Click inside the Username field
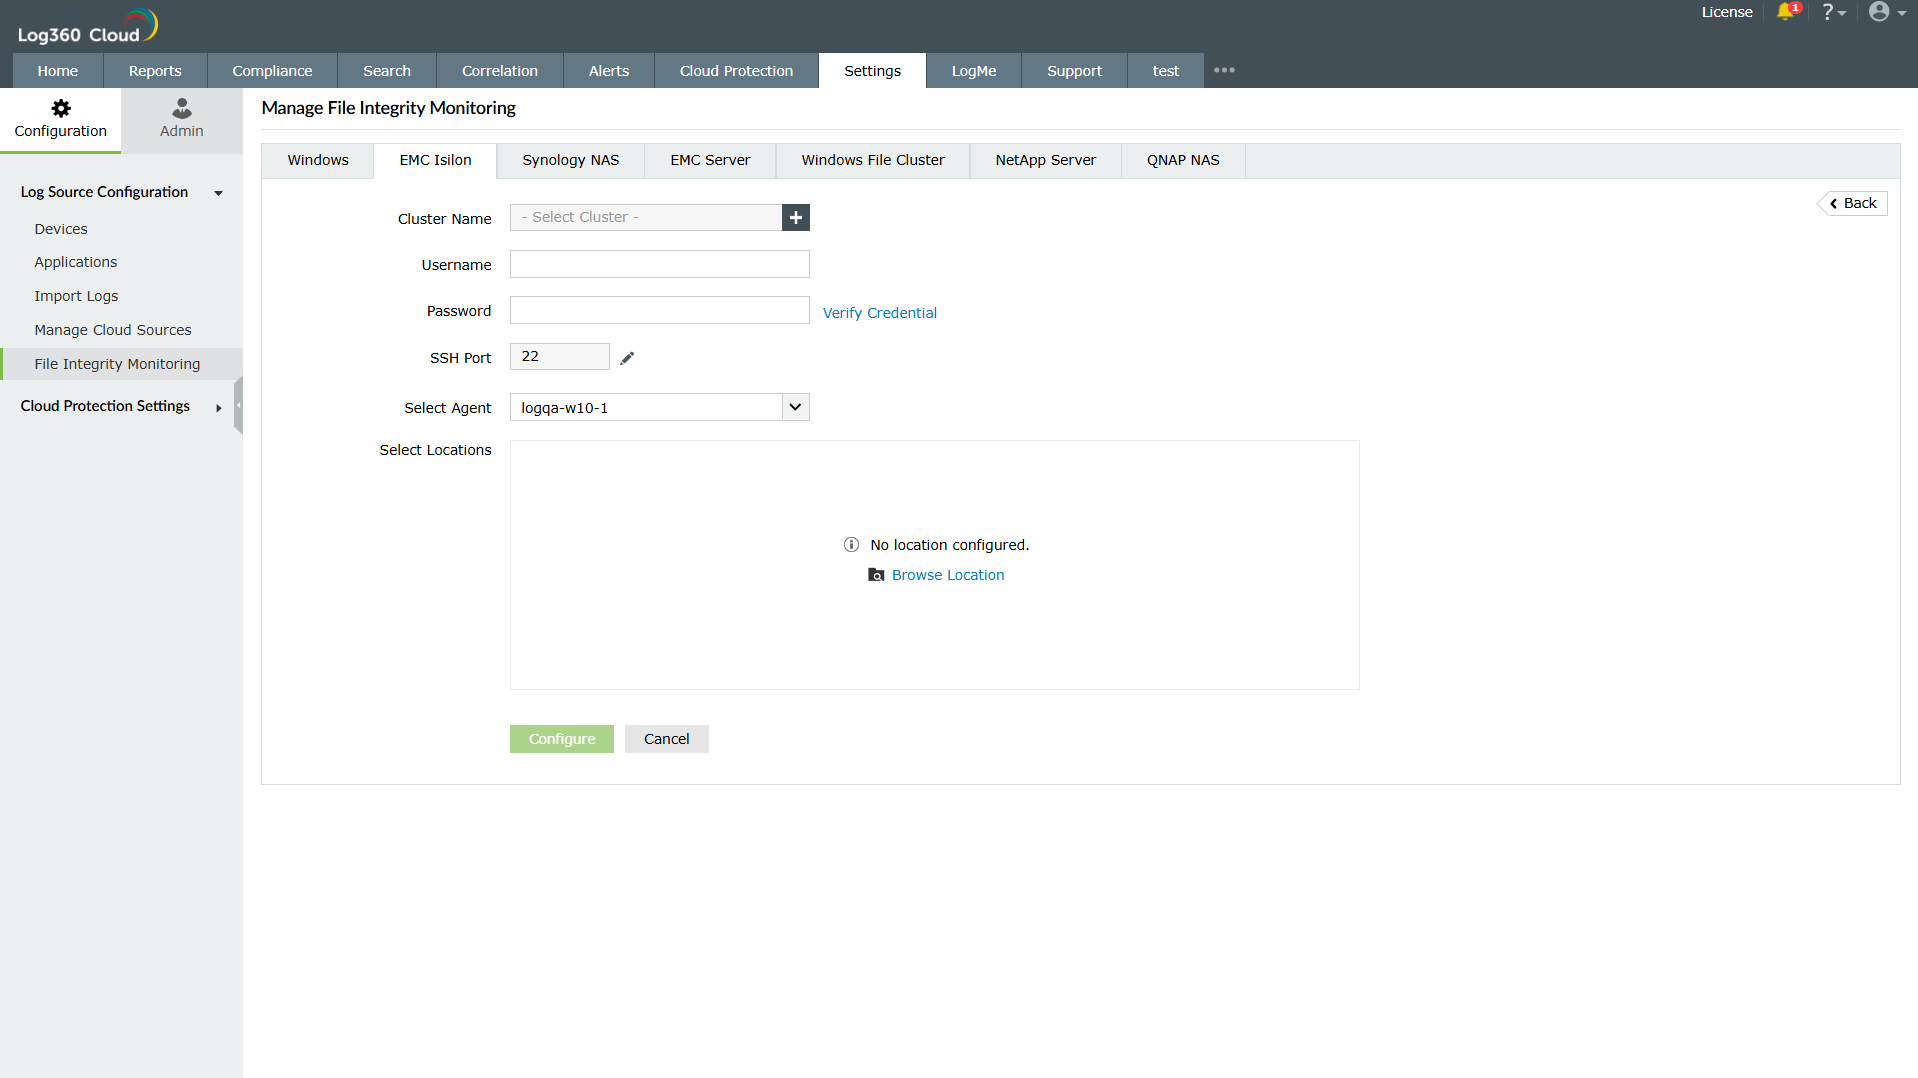Viewport: 1918px width, 1078px height. pyautogui.click(x=659, y=263)
